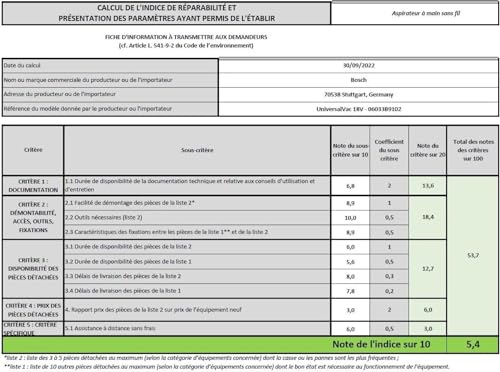The image size is (500, 372).
Task: Click the Bosch producer name cell
Action: click(358, 80)
